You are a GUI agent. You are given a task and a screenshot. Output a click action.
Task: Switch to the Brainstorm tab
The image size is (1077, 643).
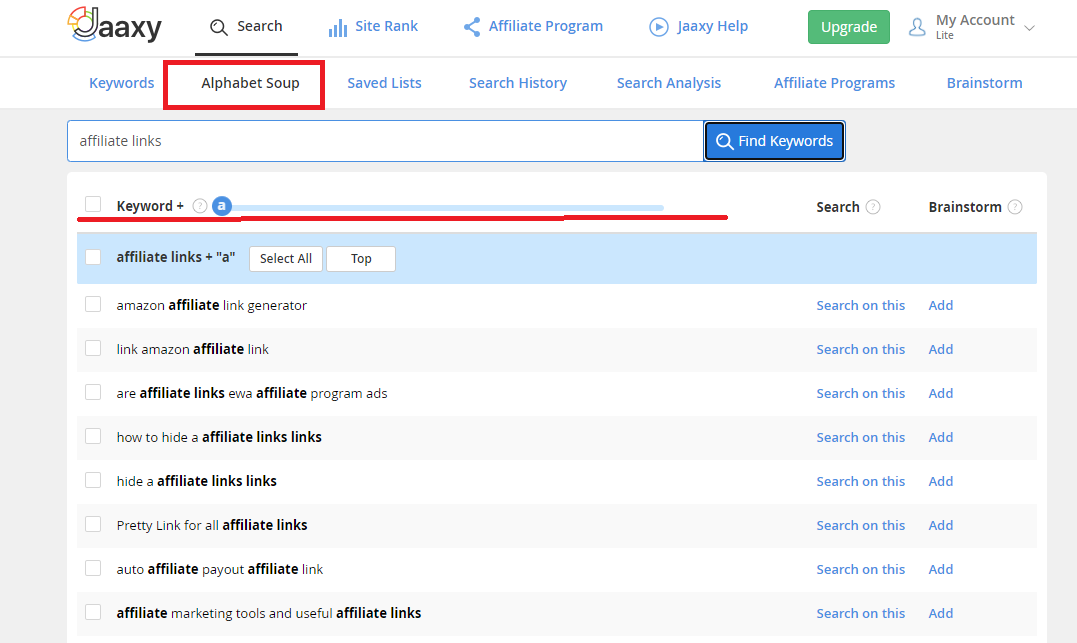[x=984, y=83]
